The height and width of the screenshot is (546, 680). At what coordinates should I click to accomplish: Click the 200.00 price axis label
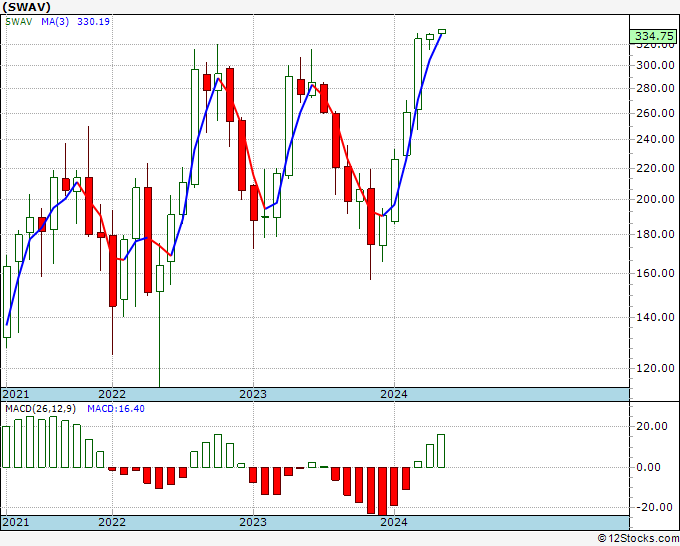(655, 199)
